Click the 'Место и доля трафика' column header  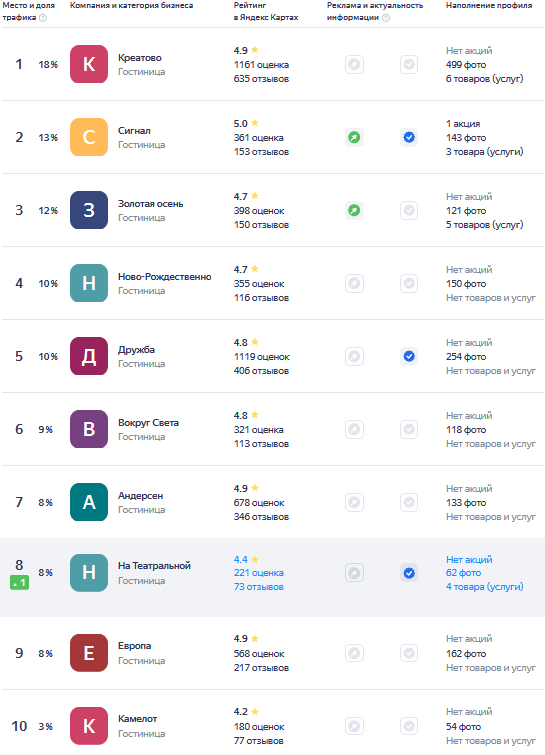(28, 12)
